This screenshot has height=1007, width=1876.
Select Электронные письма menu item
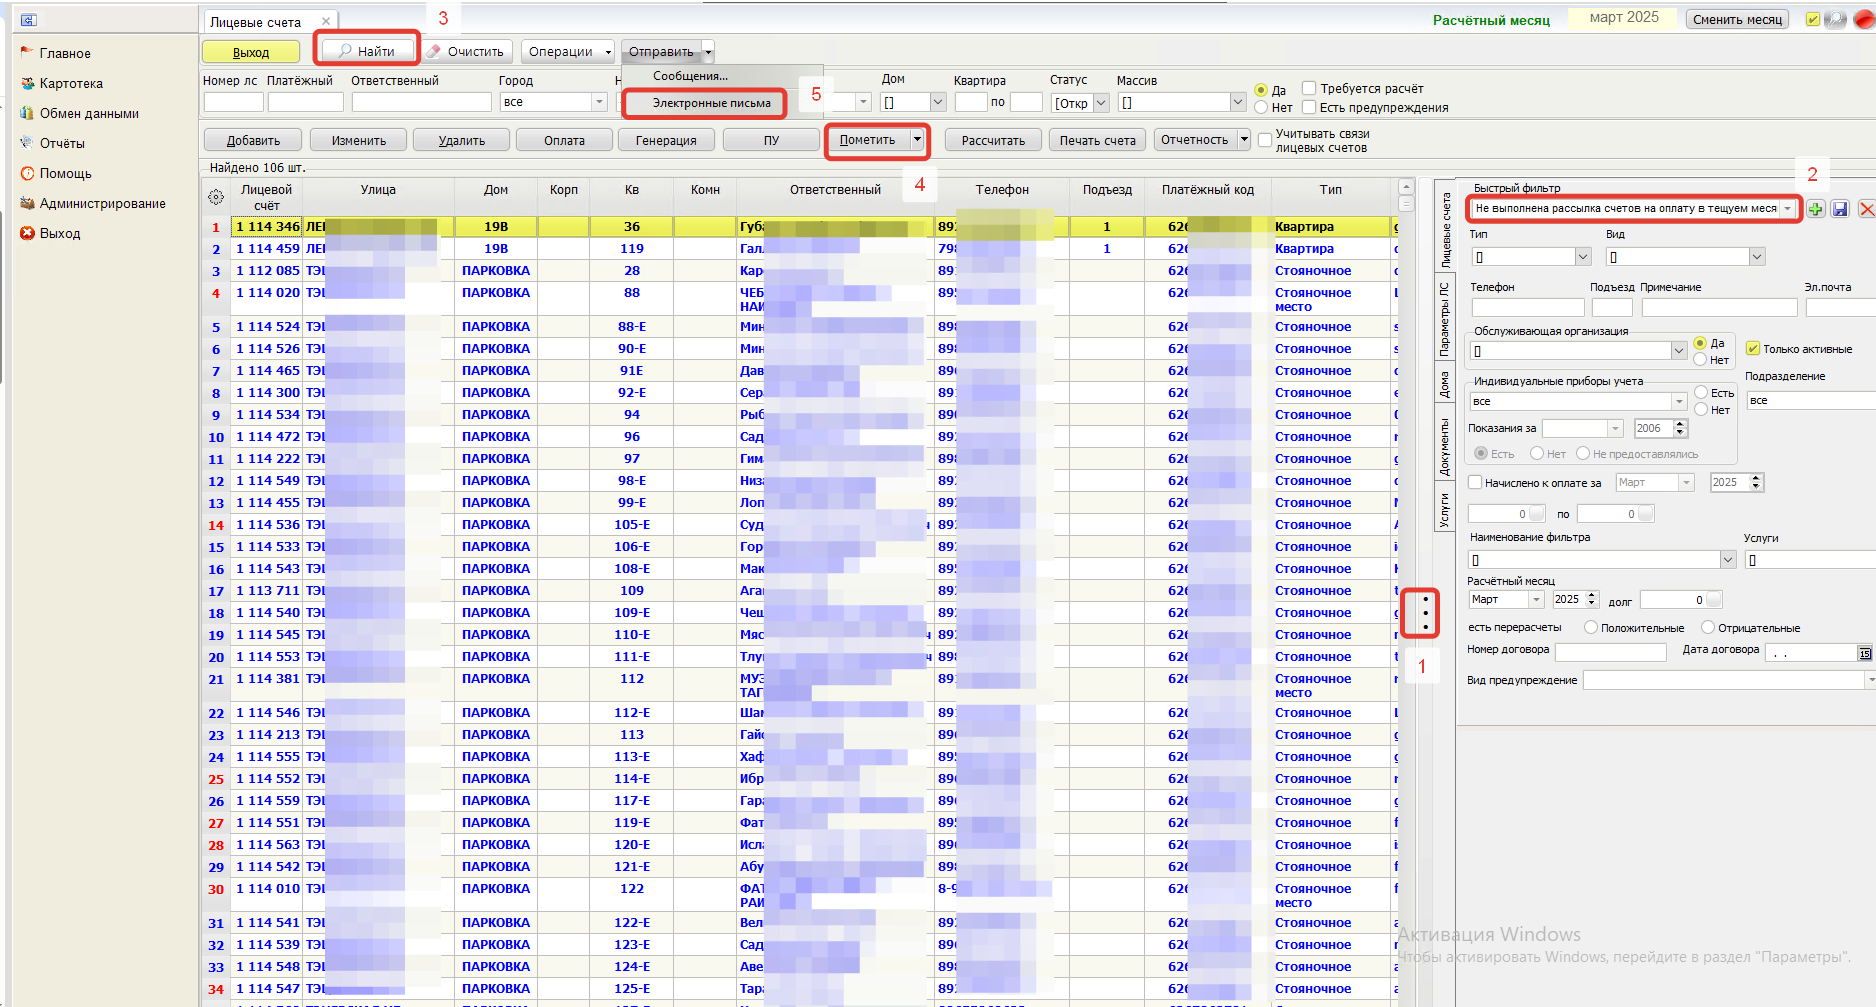click(x=711, y=103)
